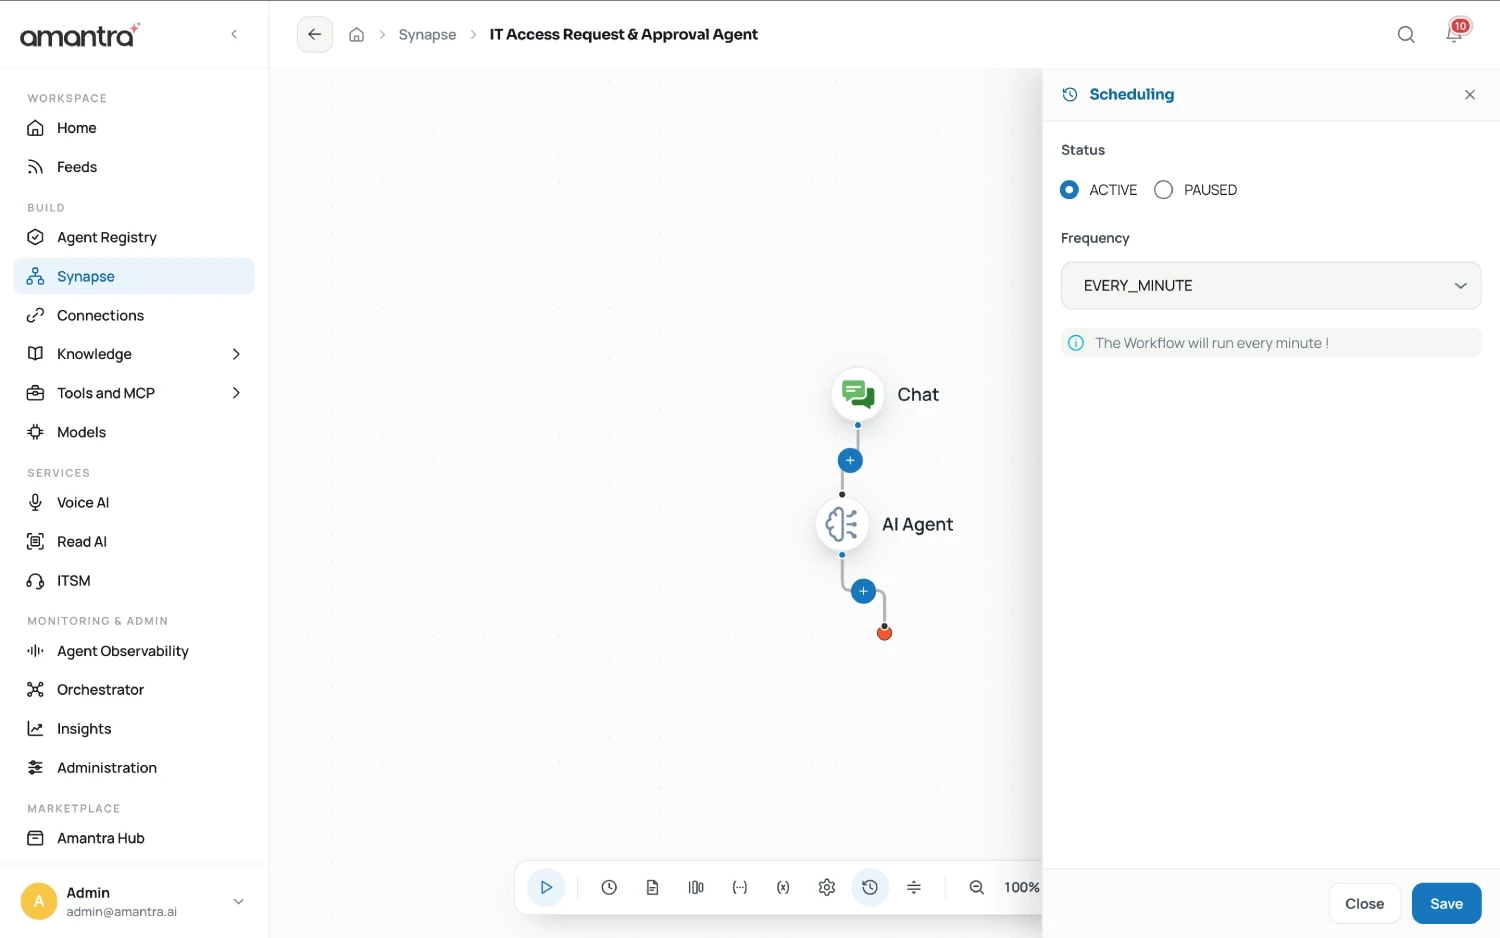
Task: Open the Frequency EVERY_MINUTE dropdown
Action: (1271, 286)
